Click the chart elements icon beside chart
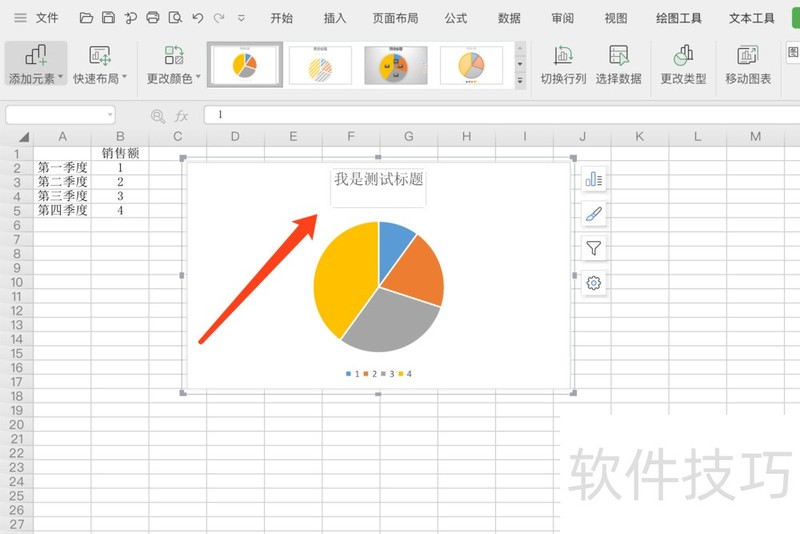 pos(594,179)
